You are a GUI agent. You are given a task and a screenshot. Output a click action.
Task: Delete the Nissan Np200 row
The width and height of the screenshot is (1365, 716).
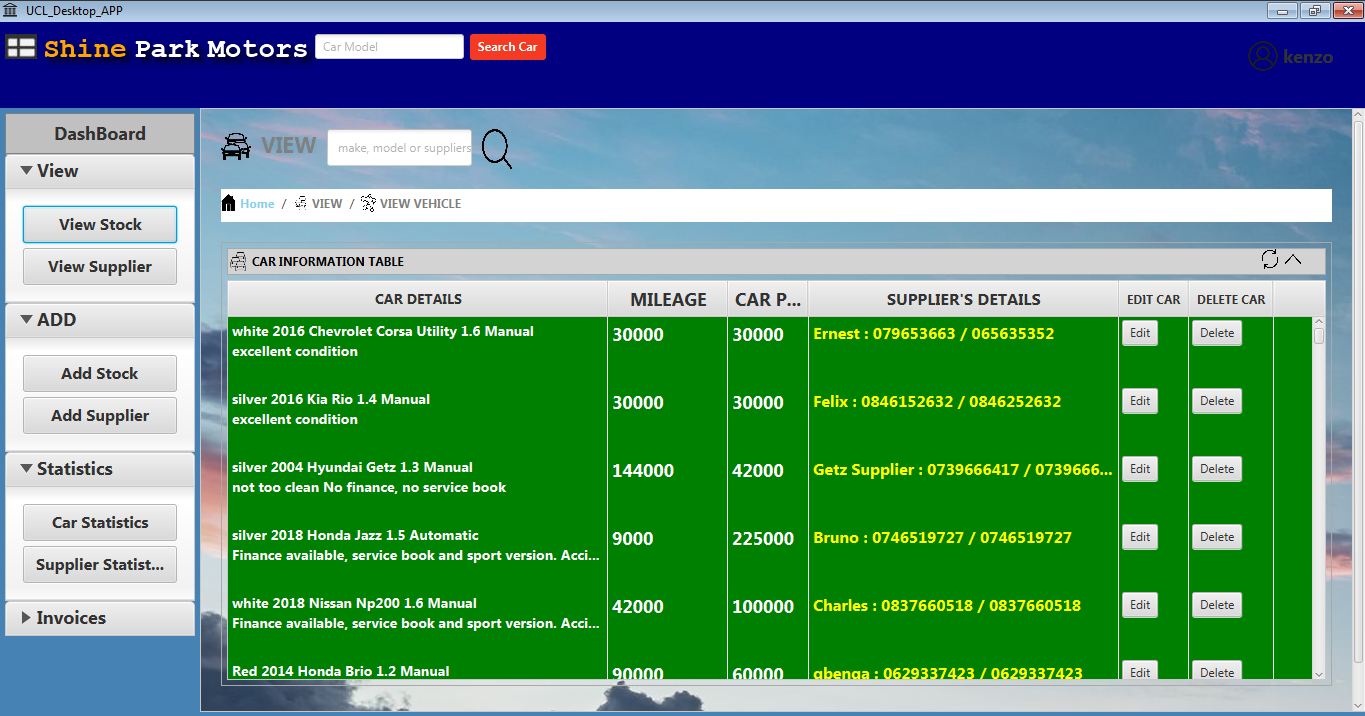click(1217, 605)
